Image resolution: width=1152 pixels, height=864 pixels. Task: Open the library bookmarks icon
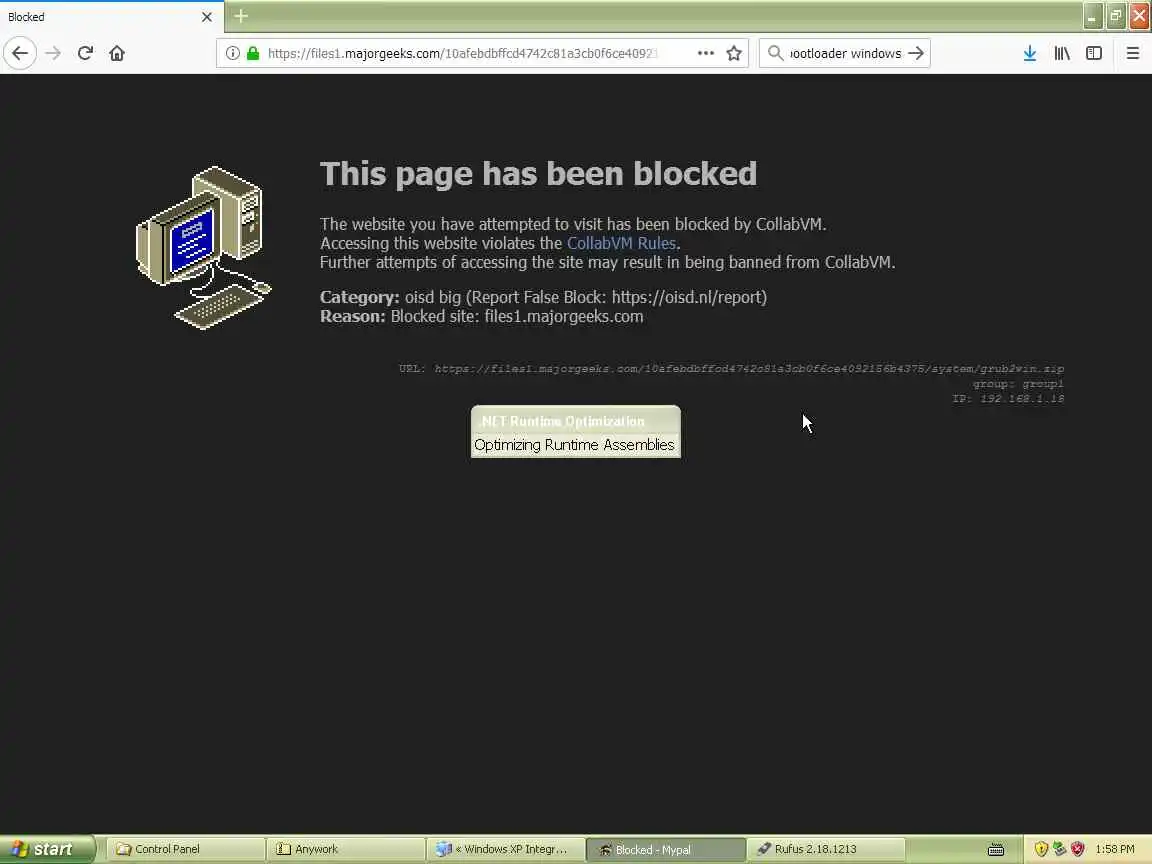1062,53
